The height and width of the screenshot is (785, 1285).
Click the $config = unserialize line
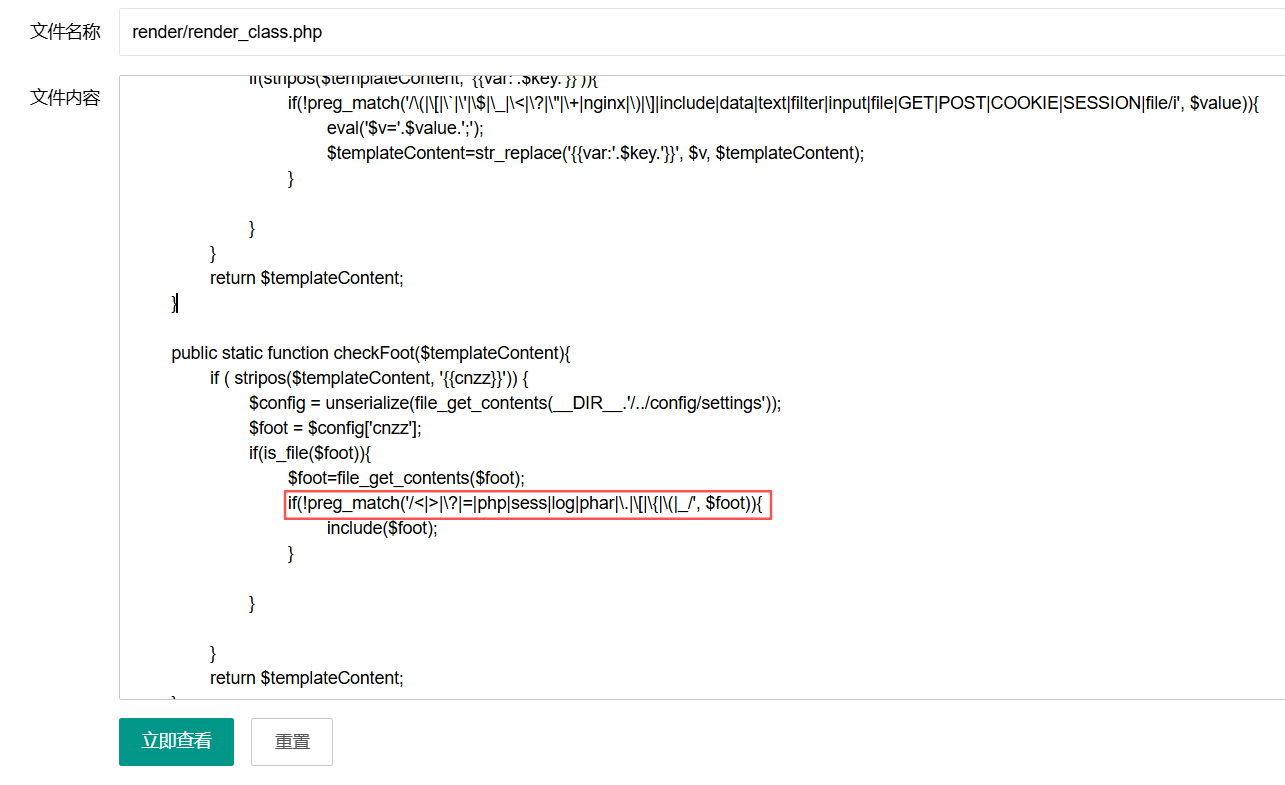(514, 403)
